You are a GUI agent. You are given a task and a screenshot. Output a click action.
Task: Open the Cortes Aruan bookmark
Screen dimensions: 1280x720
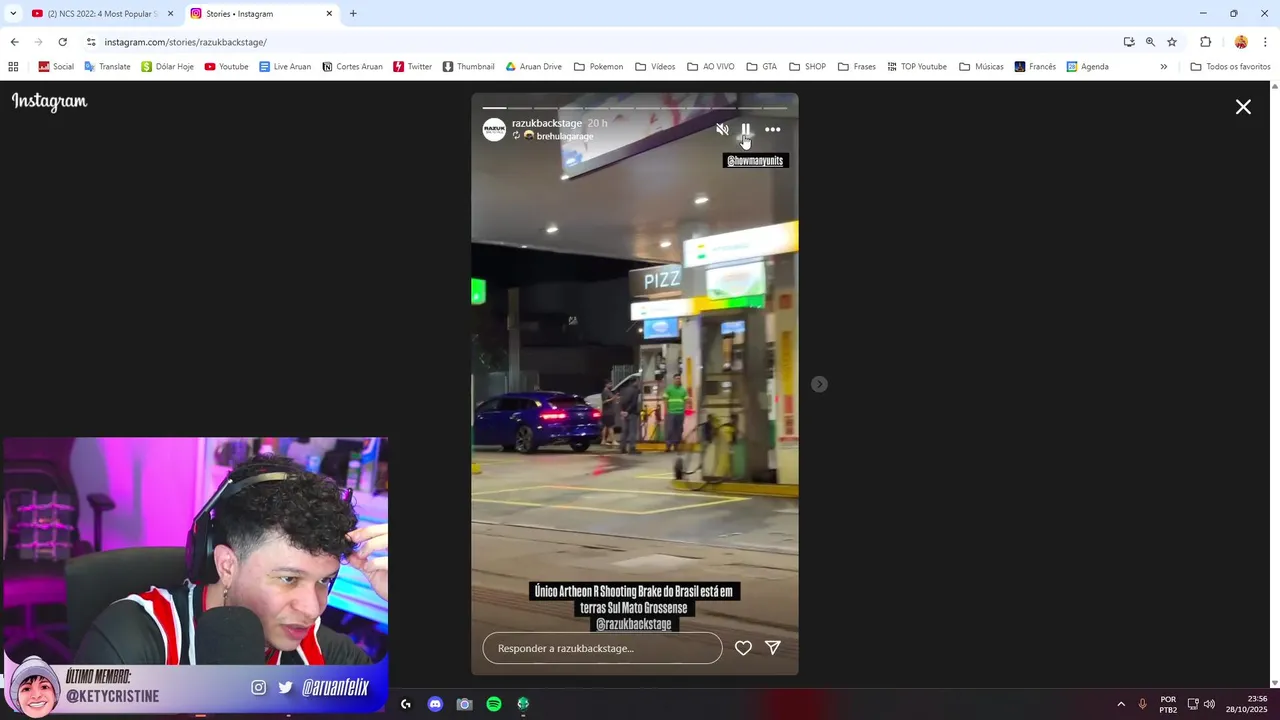352,67
